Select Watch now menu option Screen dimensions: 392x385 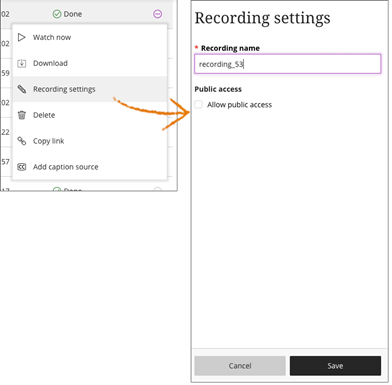(90, 37)
